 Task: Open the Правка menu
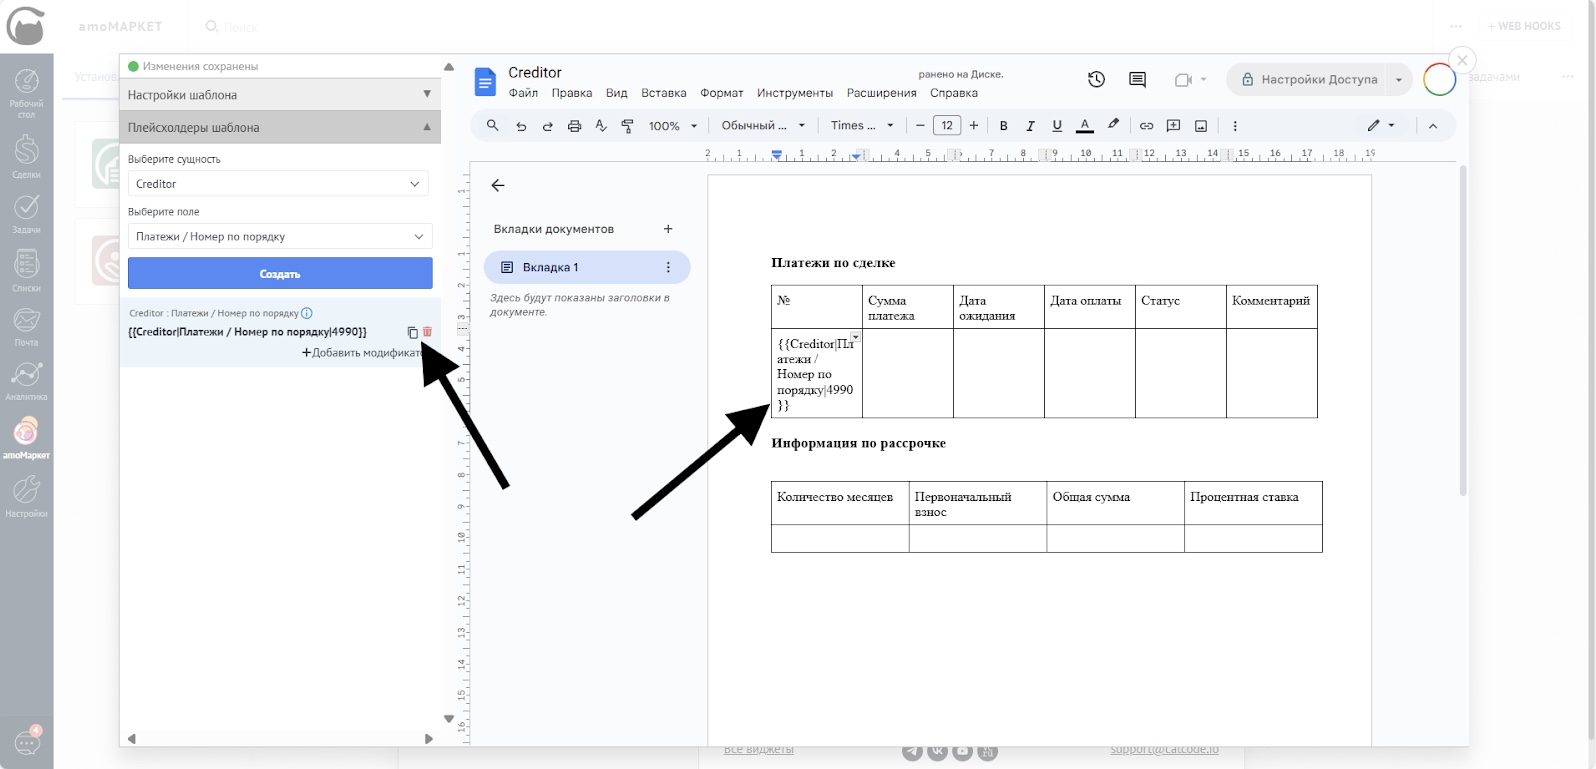(x=572, y=93)
